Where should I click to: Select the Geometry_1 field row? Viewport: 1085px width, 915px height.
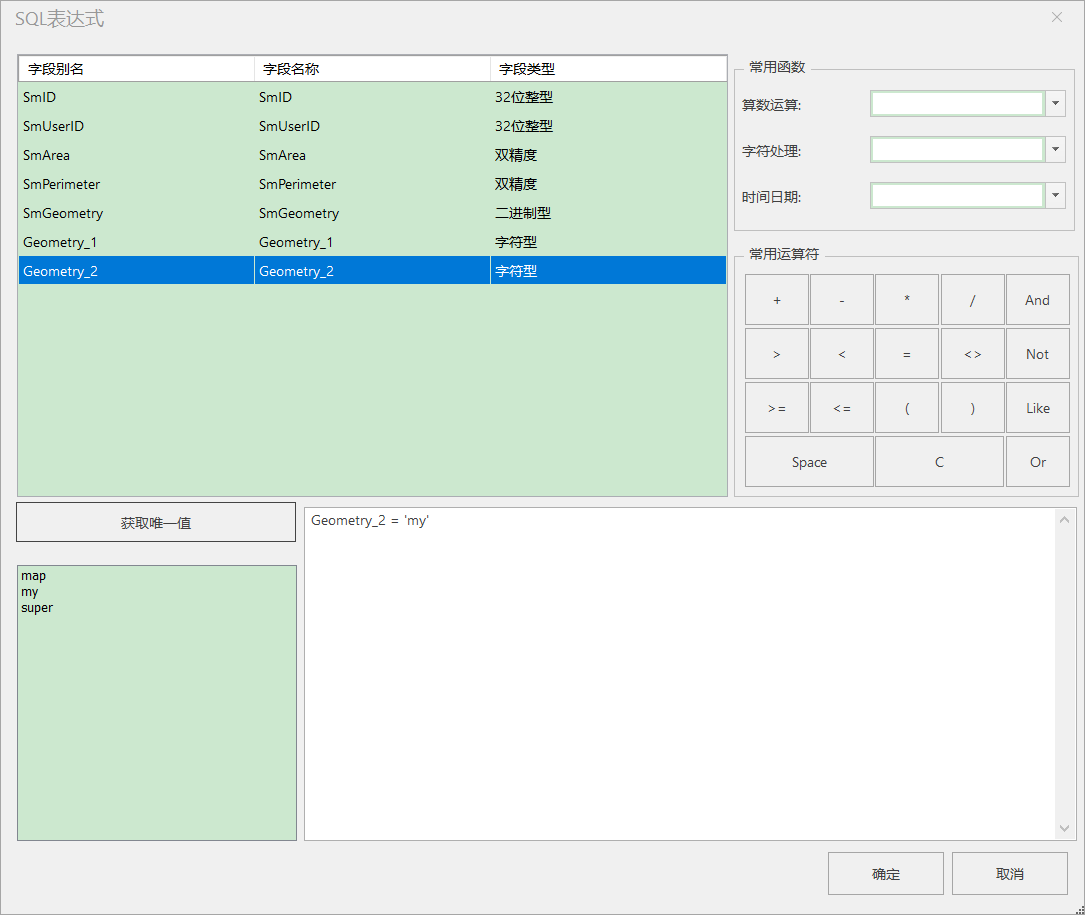click(372, 242)
